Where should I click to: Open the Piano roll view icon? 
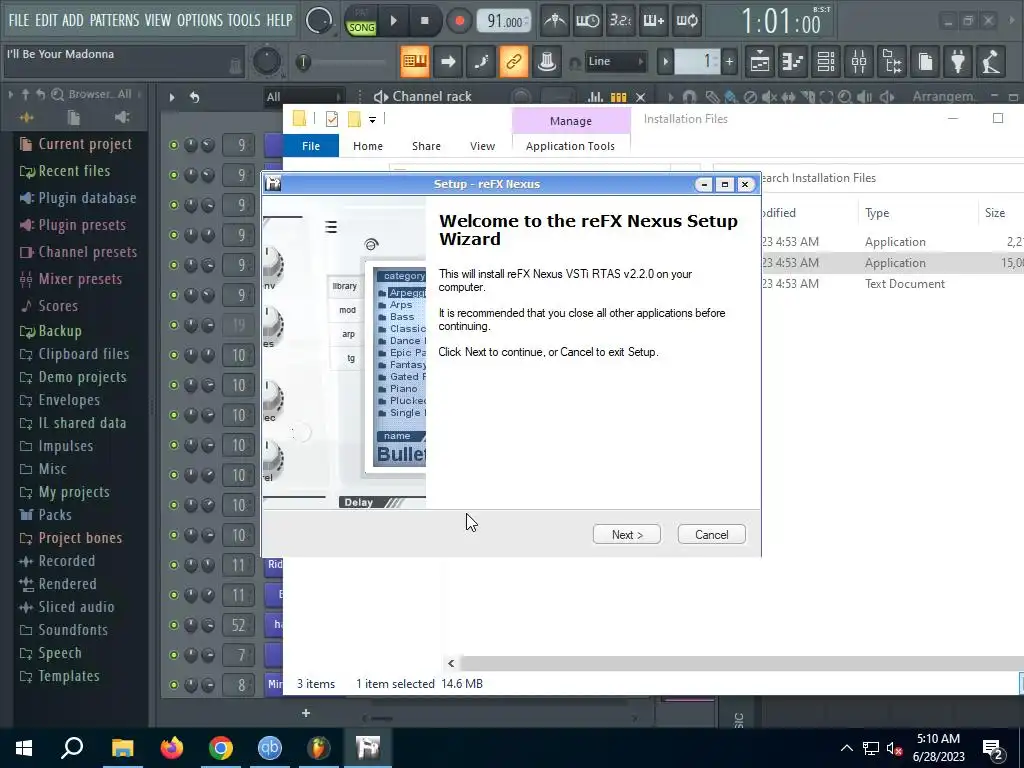(x=793, y=62)
